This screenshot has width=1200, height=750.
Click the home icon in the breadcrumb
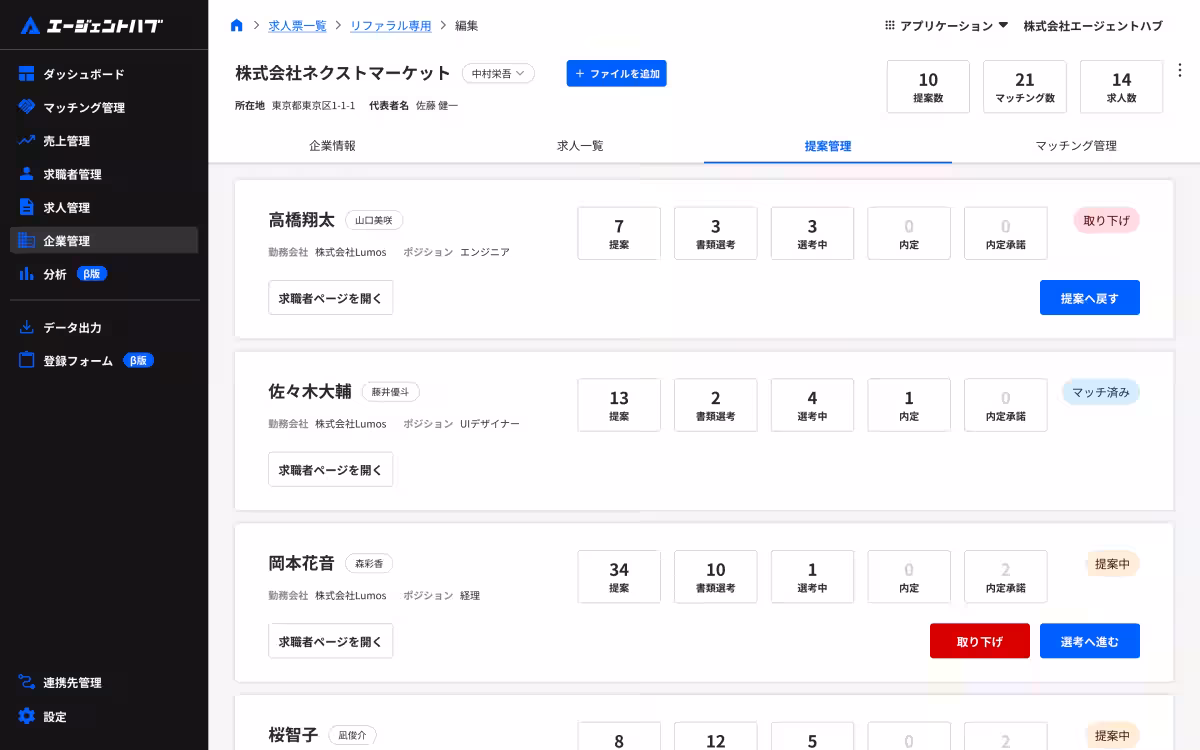tap(236, 26)
